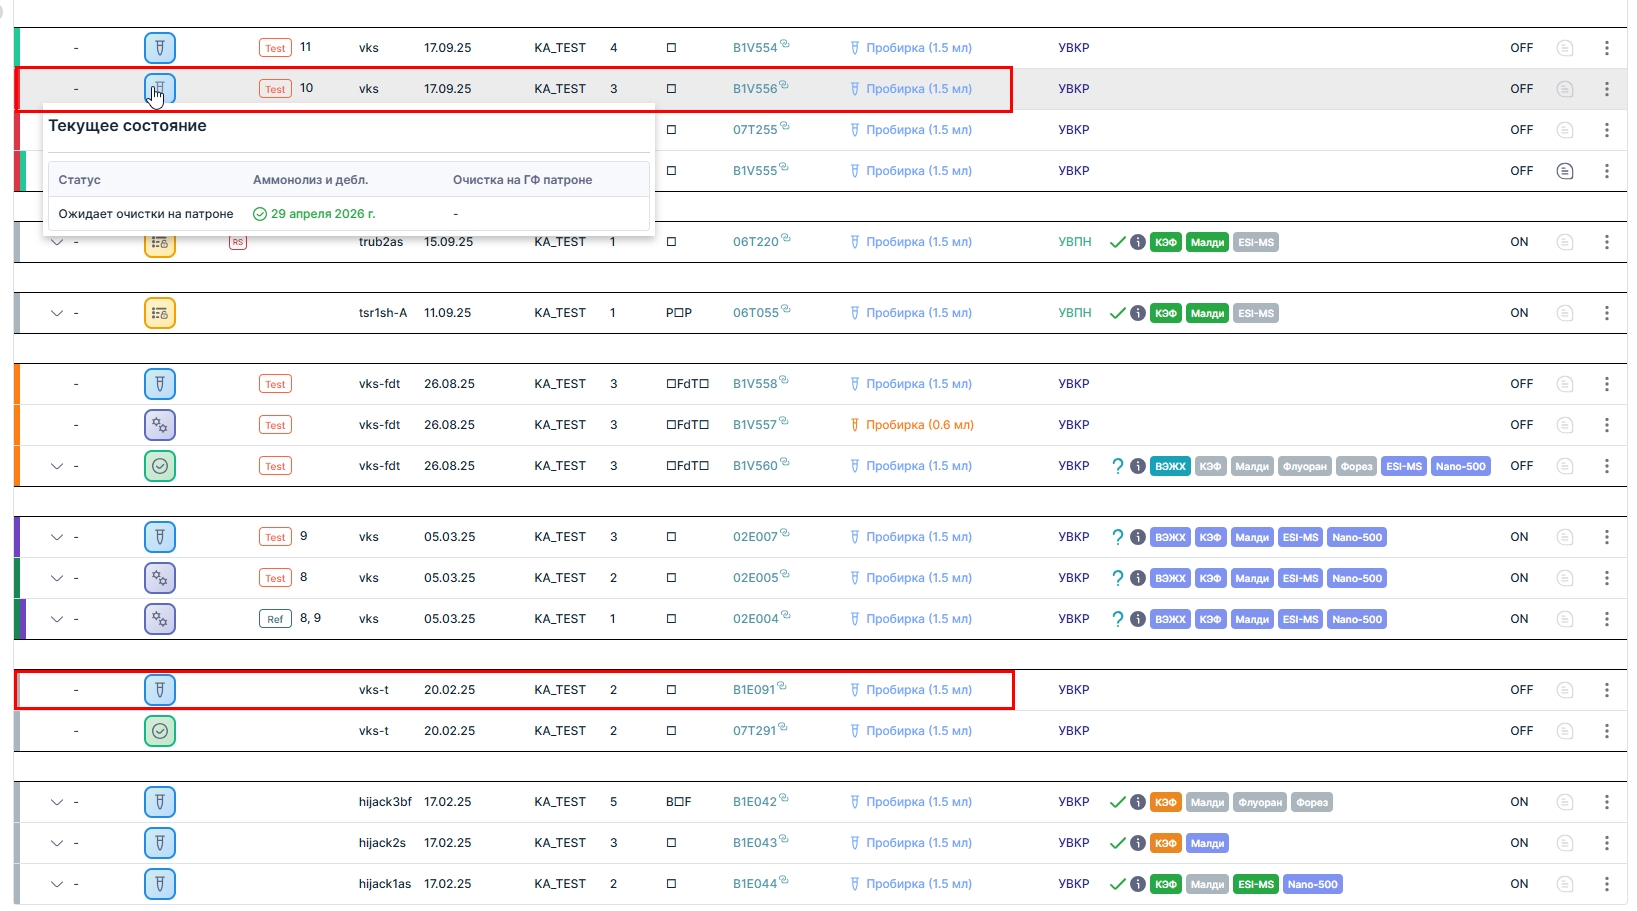Open the 02E004 sample link

click(x=755, y=619)
